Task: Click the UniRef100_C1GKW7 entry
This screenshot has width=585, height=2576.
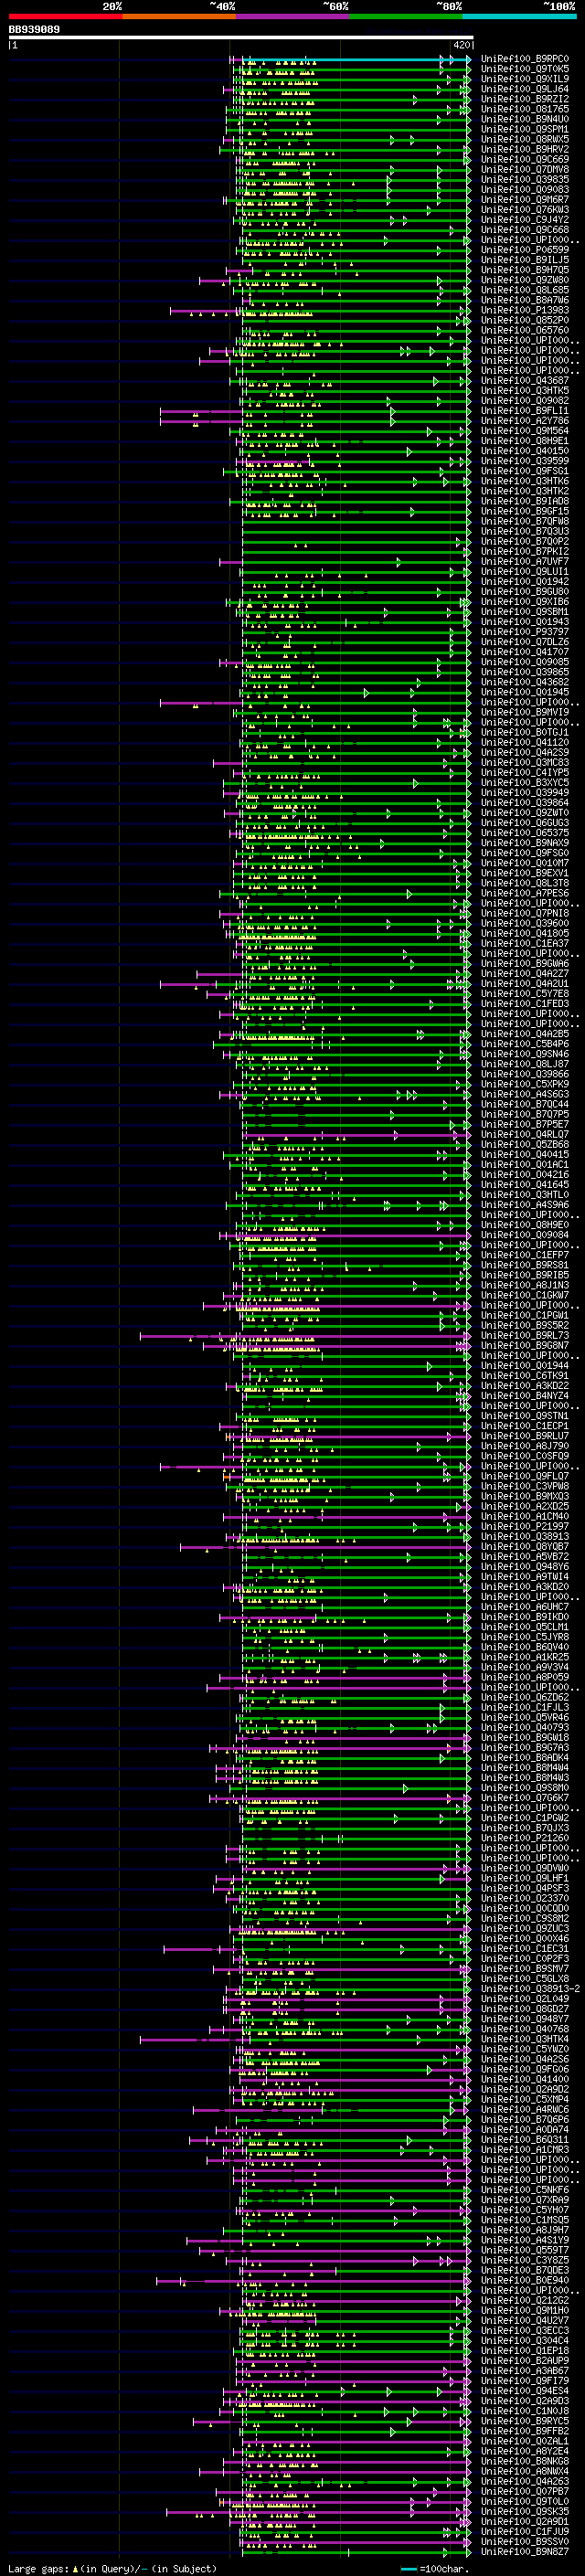Action: pos(525,1295)
